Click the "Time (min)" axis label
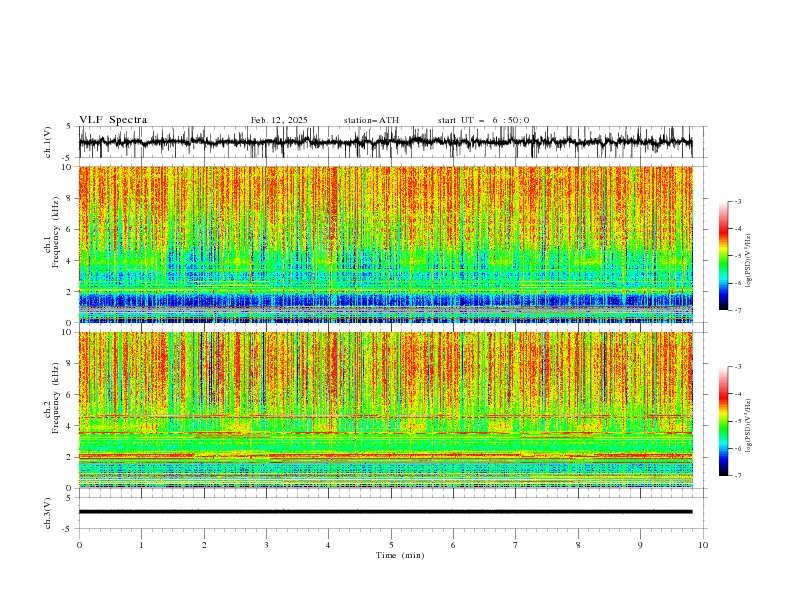The image size is (792, 612). pos(400,555)
